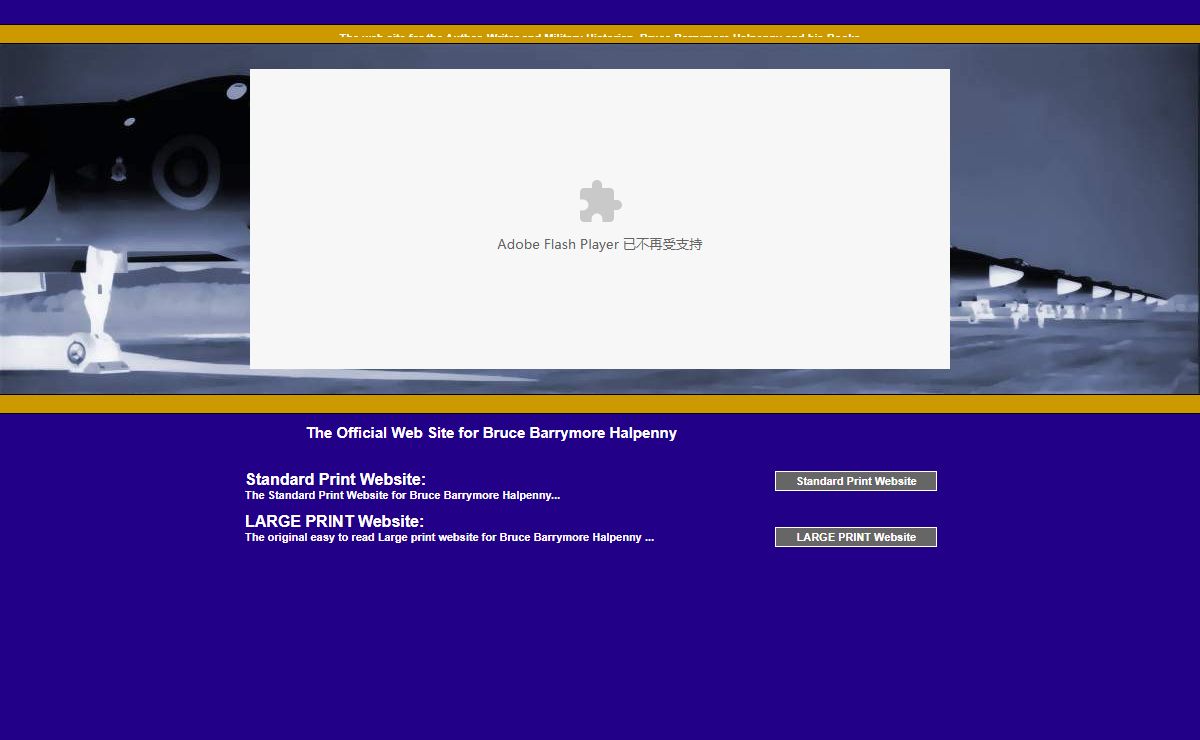Click the Flash plugin puzzle-piece icon
This screenshot has height=740, width=1200.
pyautogui.click(x=600, y=201)
